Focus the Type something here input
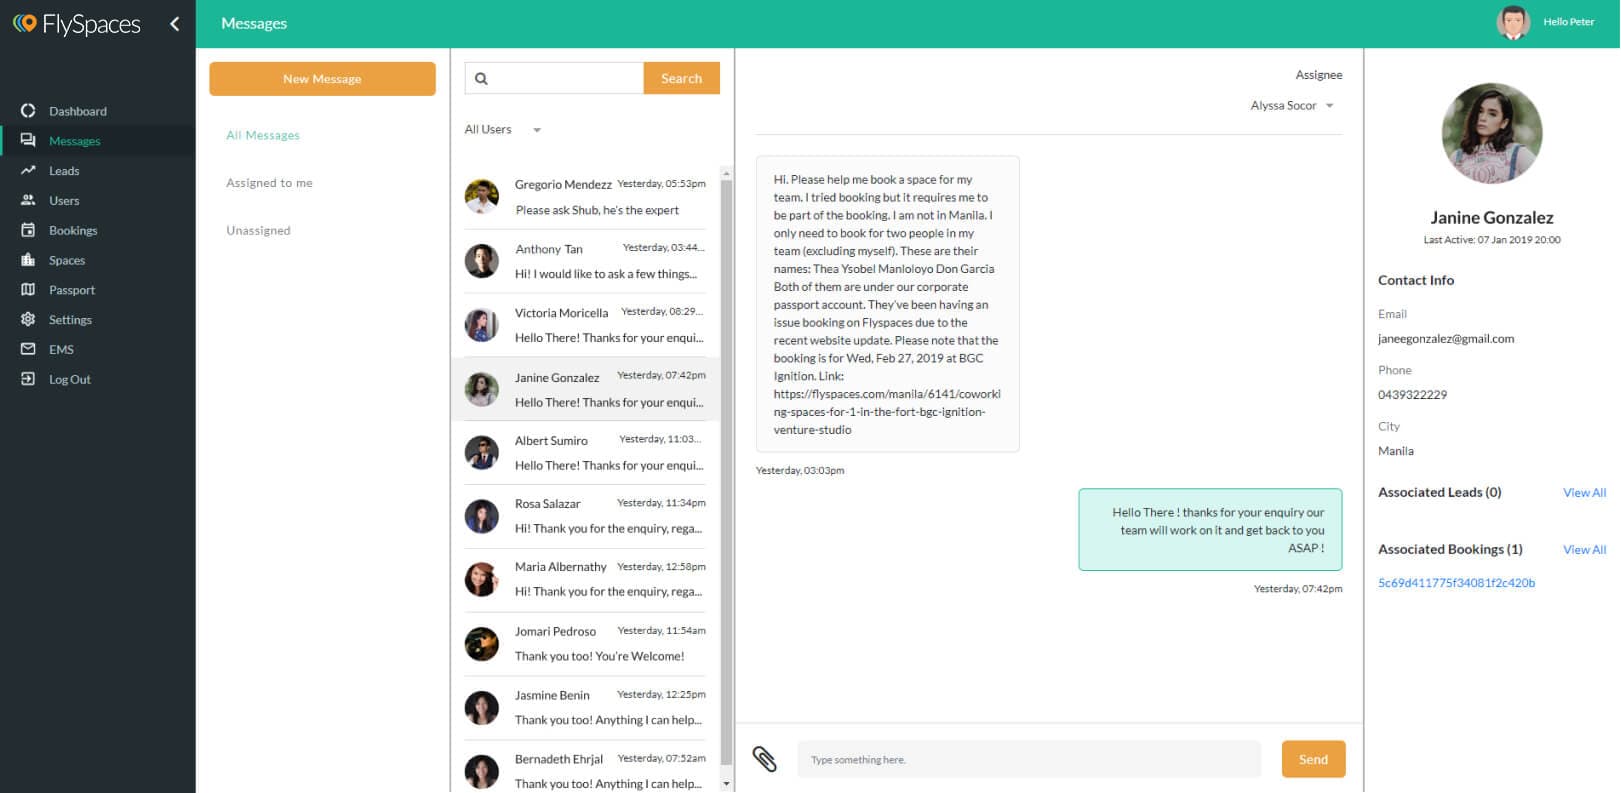Screen dimensions: 1621x793 (x=1028, y=760)
